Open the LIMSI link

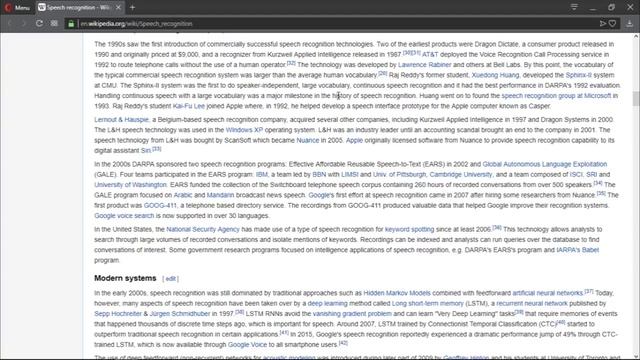[x=349, y=174]
